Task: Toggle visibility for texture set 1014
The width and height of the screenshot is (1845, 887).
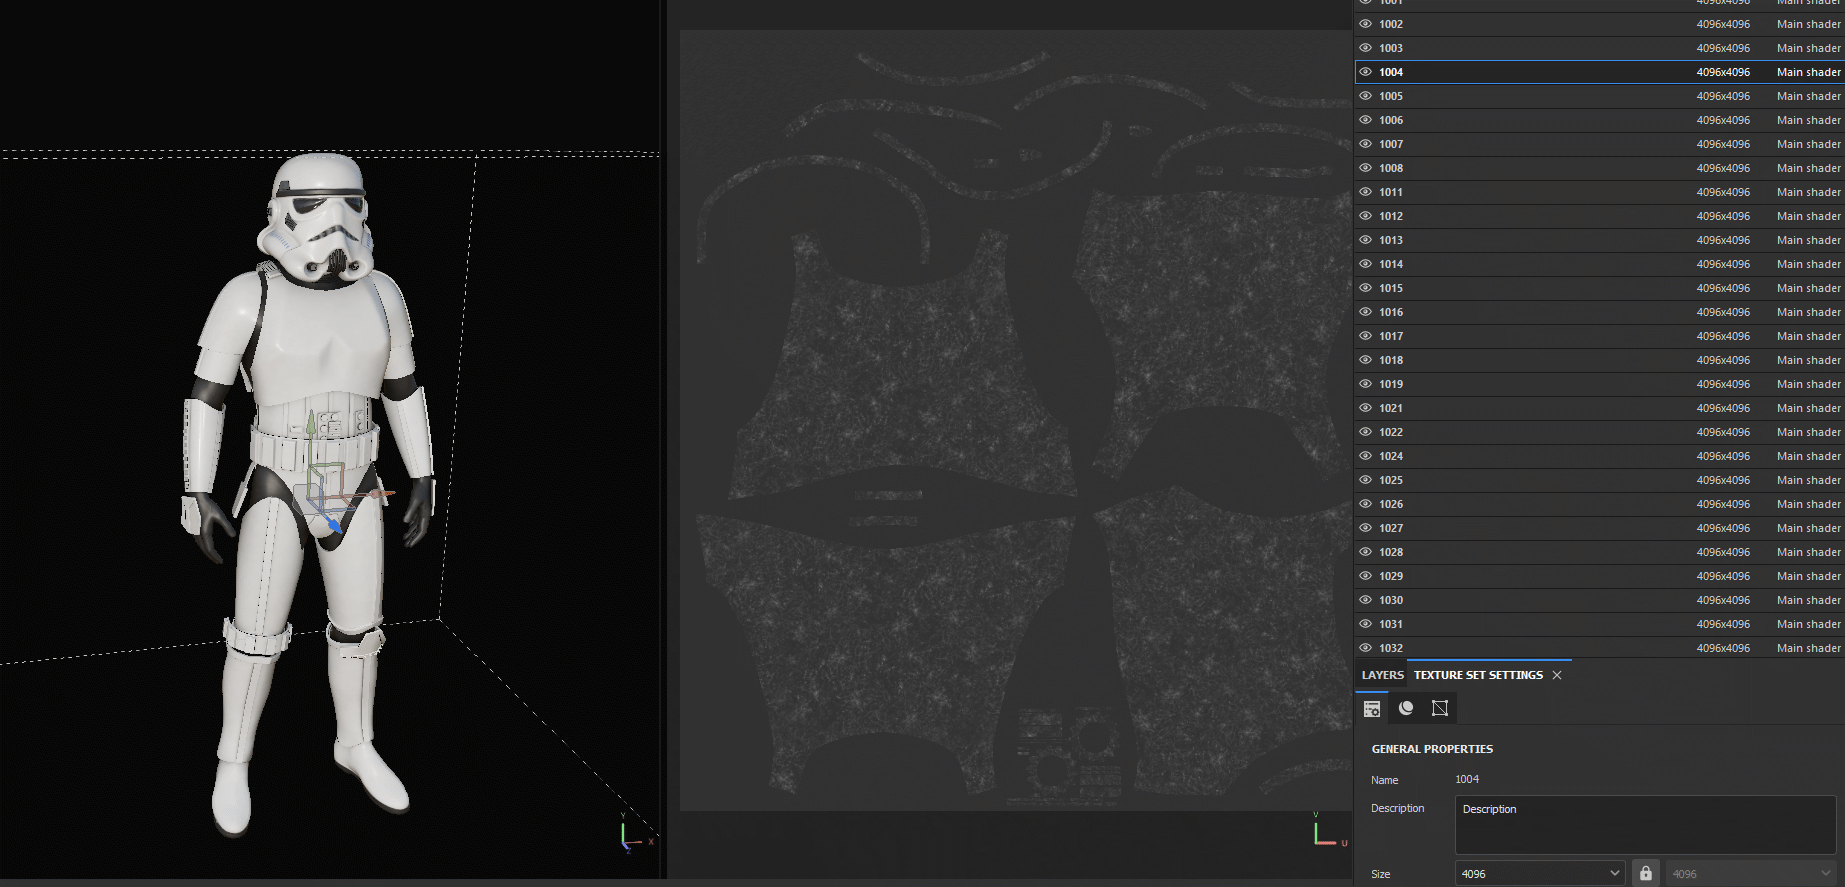Action: click(1365, 264)
